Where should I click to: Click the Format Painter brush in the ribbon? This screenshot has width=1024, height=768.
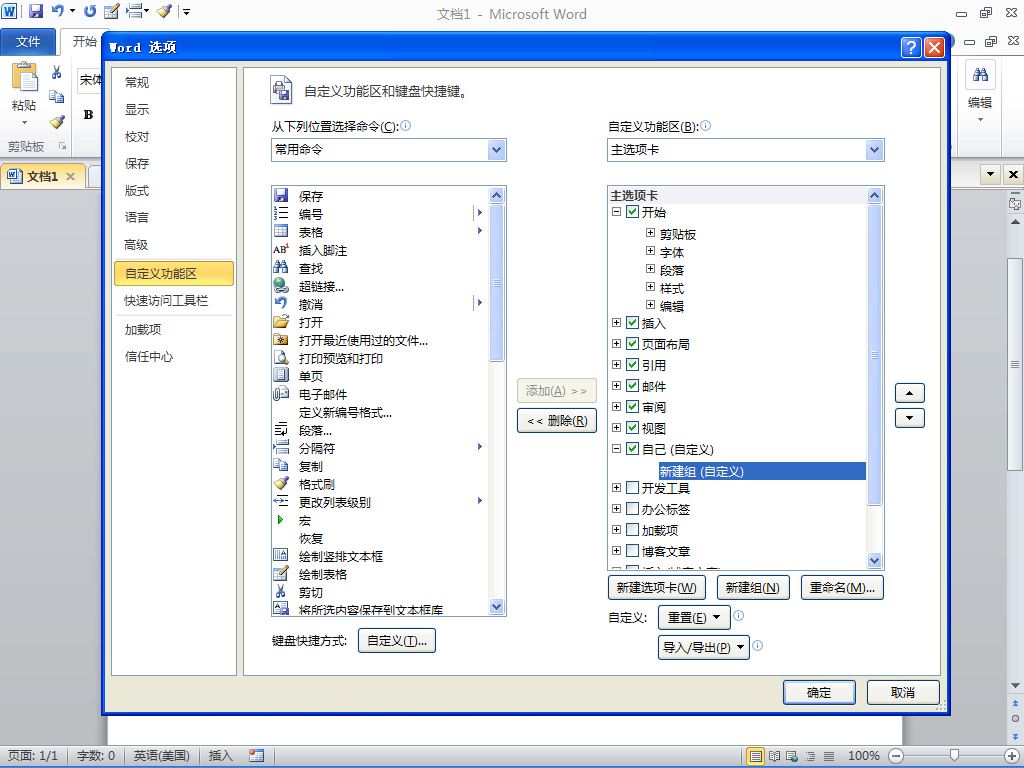57,121
